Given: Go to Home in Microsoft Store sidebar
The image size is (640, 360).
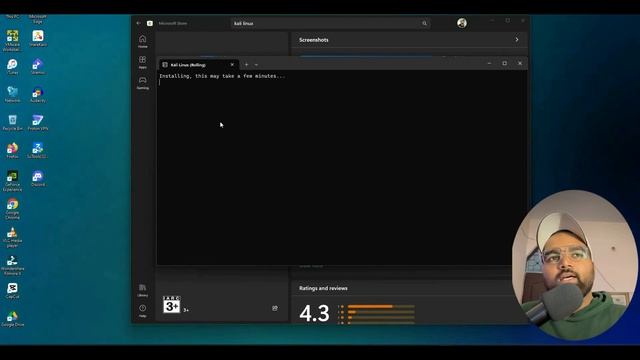Looking at the screenshot, I should 142,41.
